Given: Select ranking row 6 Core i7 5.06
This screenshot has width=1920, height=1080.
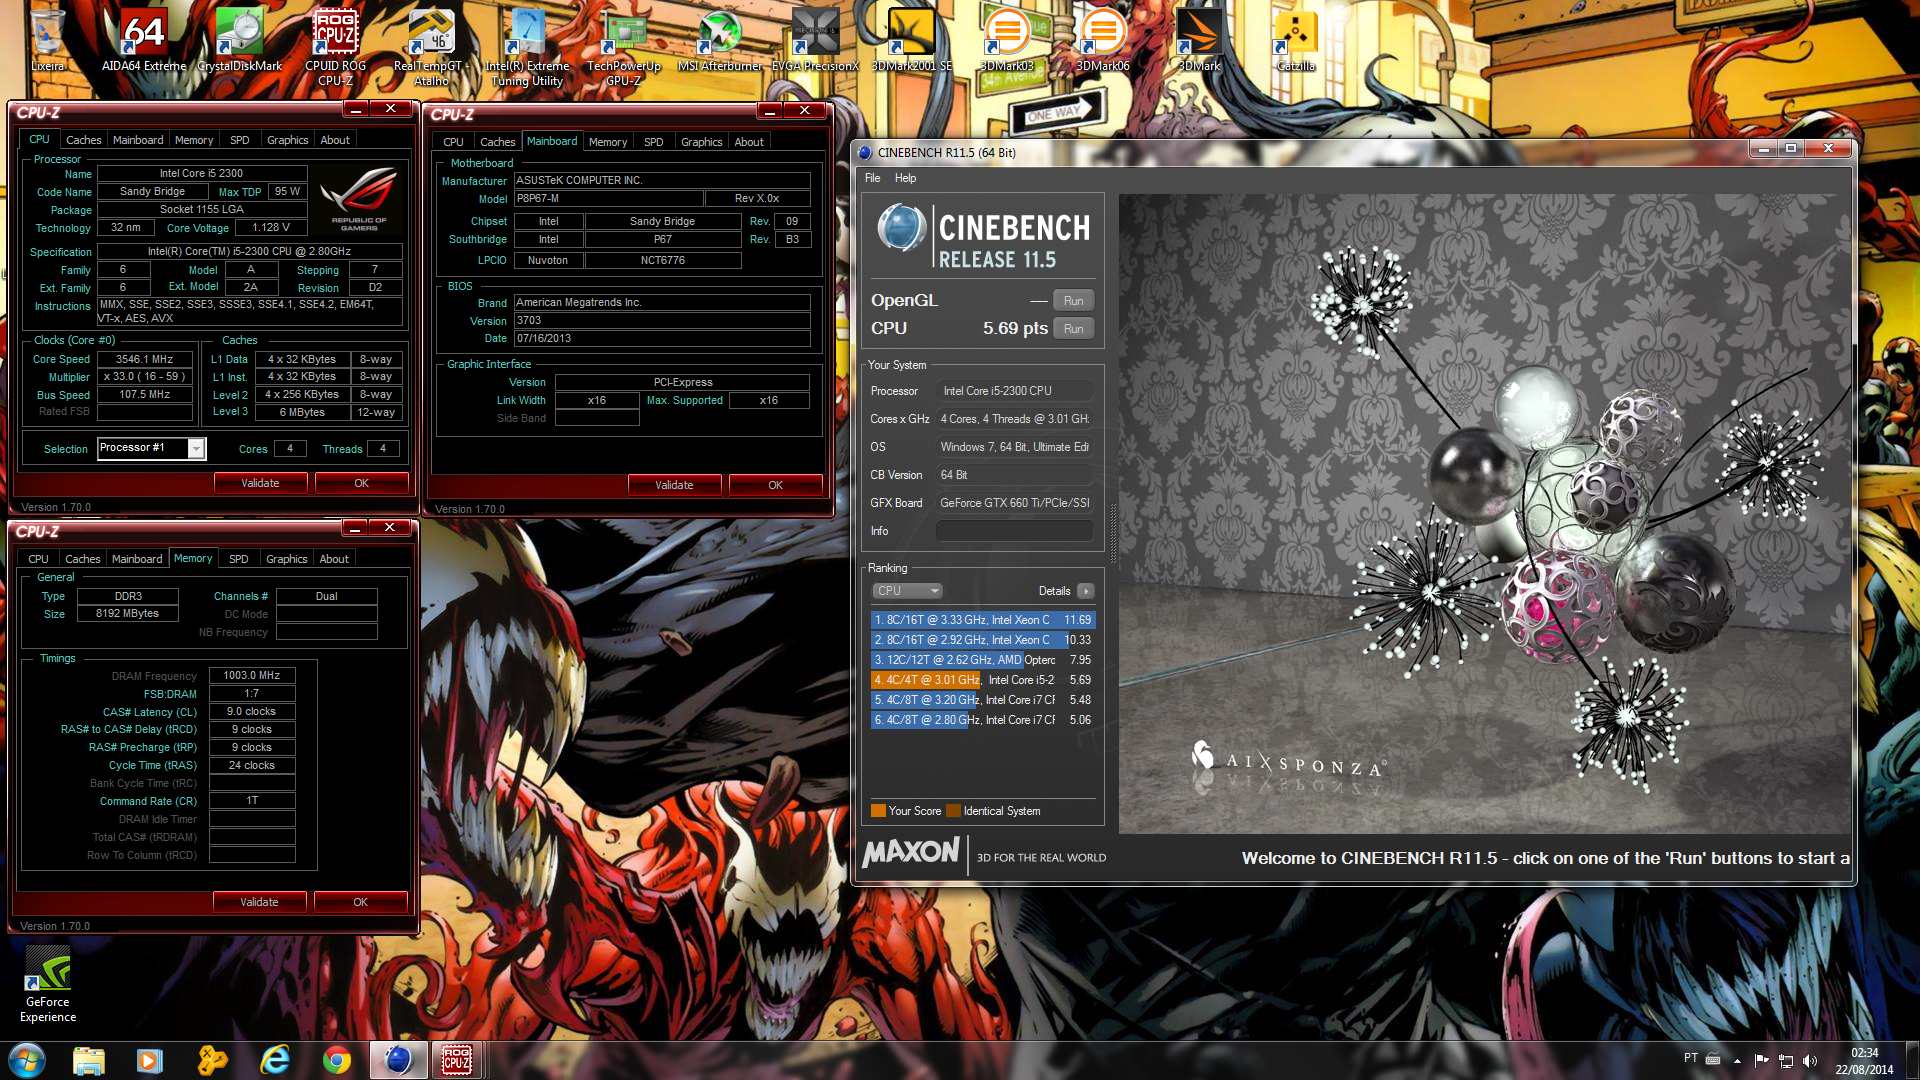Looking at the screenshot, I should pyautogui.click(x=983, y=720).
